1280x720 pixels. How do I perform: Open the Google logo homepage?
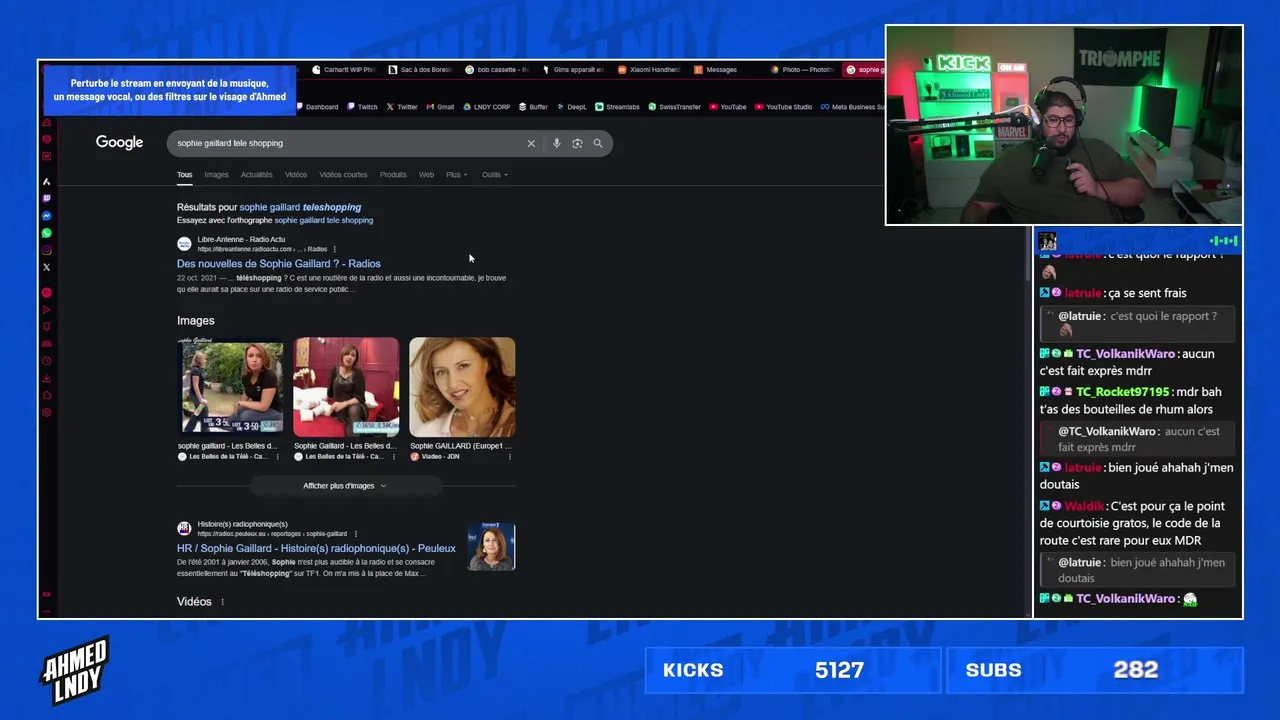[x=120, y=143]
